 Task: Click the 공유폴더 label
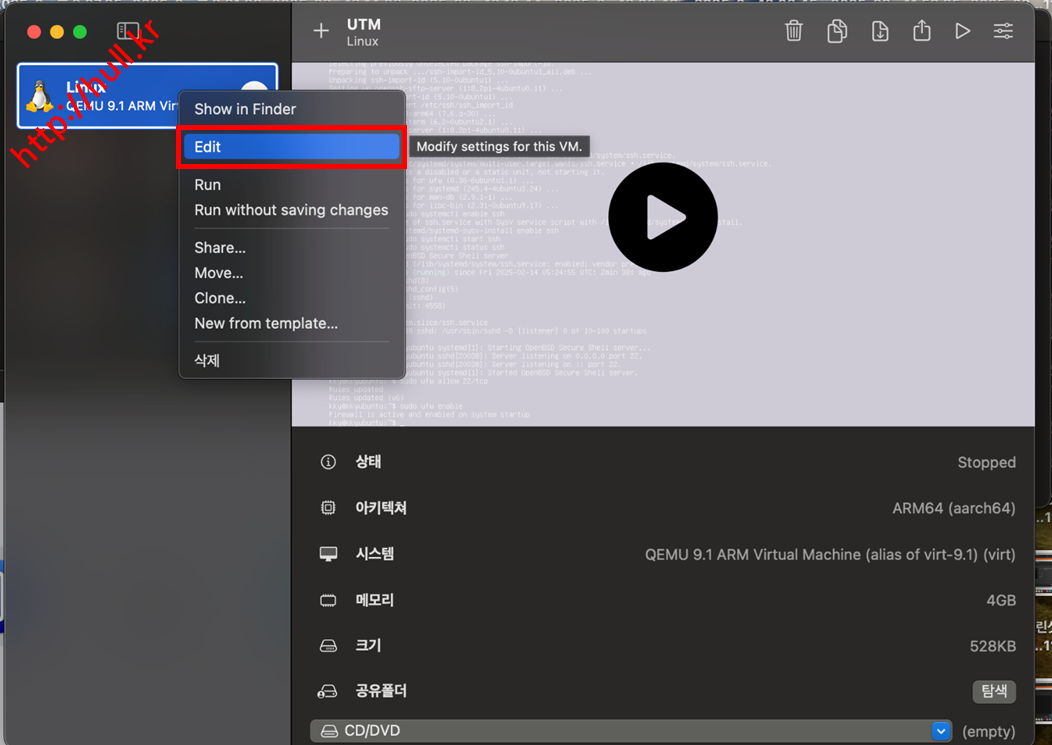(381, 691)
